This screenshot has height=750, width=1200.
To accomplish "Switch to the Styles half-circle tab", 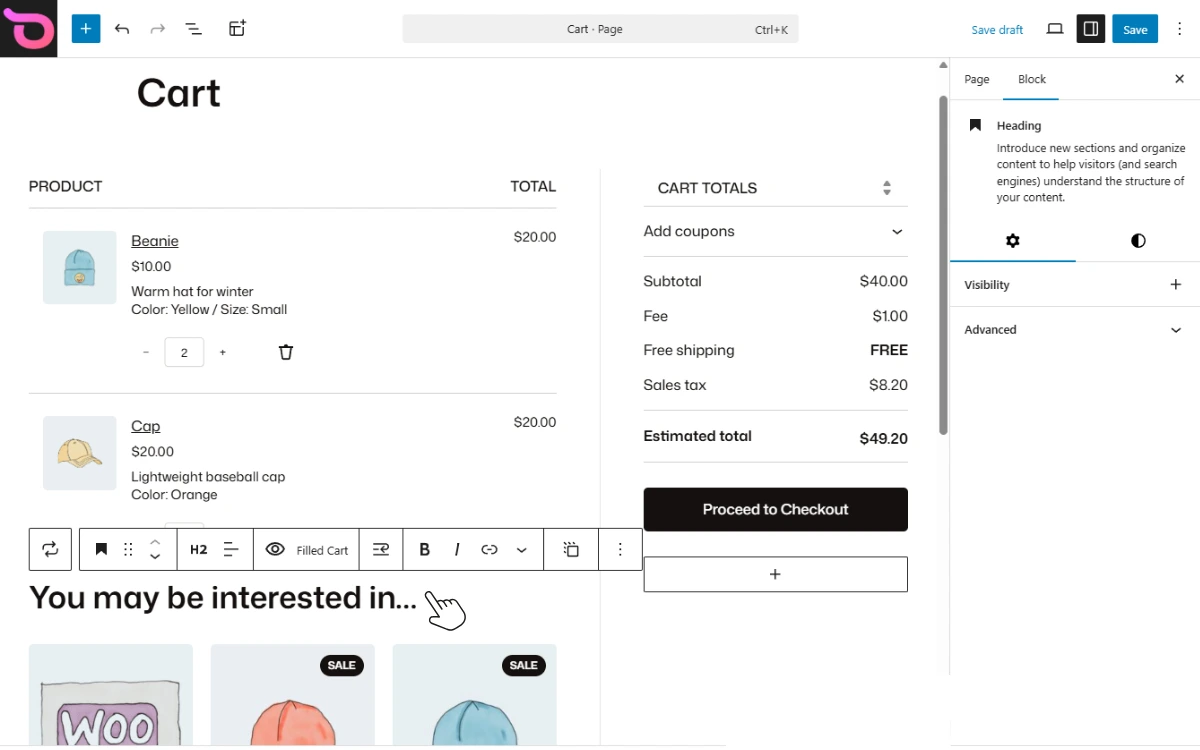I will [x=1138, y=241].
